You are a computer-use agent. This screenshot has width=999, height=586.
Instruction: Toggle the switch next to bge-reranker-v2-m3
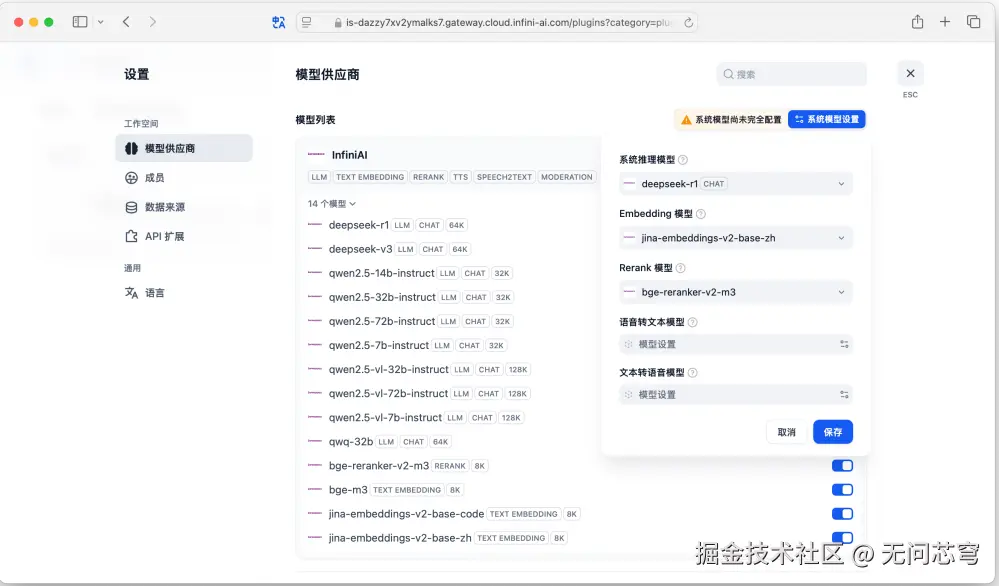pyautogui.click(x=842, y=465)
